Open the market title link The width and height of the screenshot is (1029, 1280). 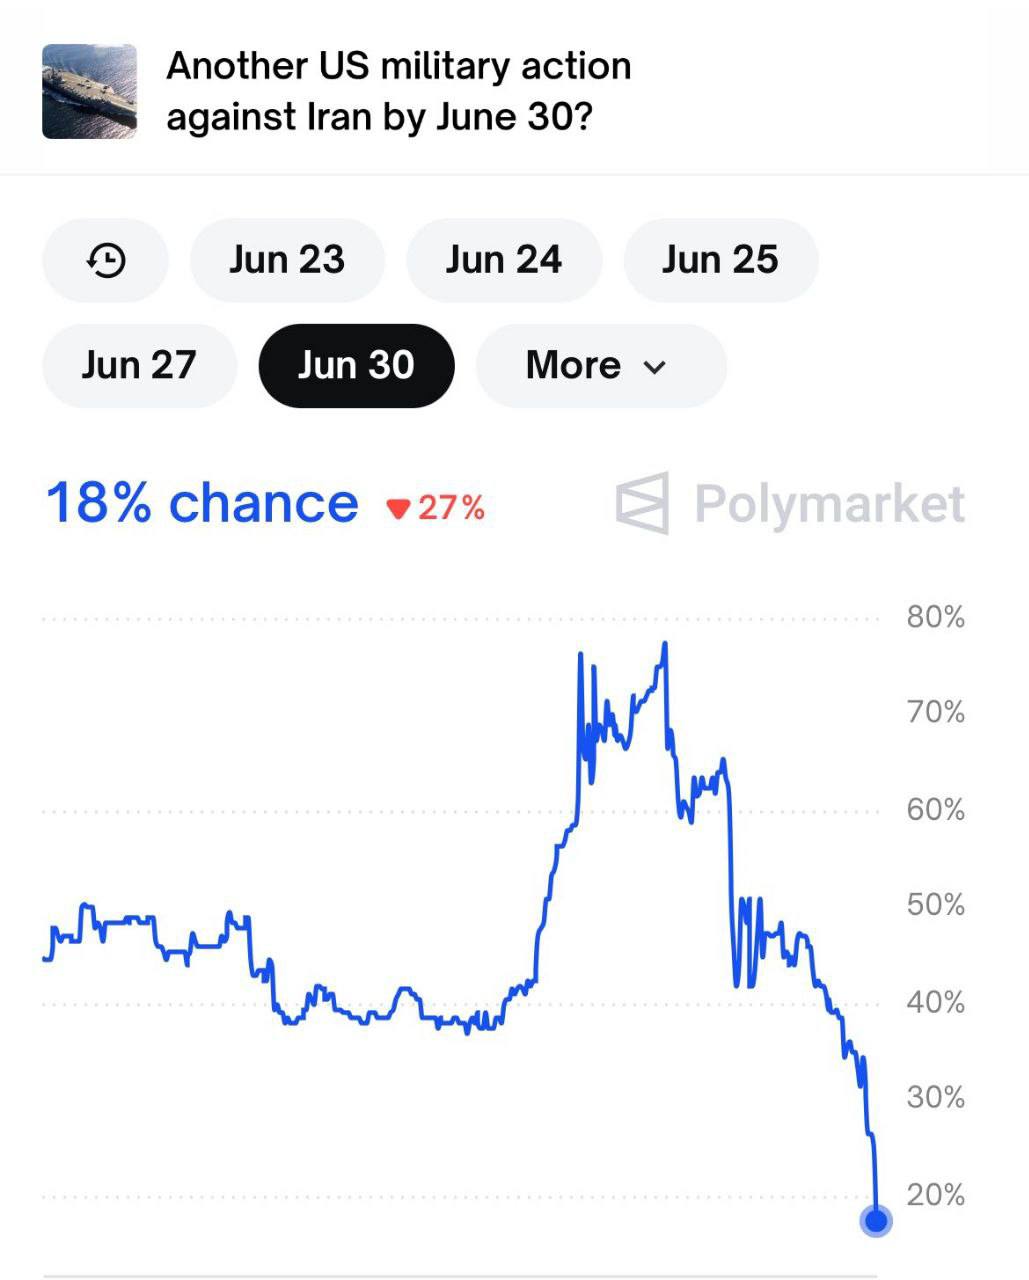[x=399, y=91]
